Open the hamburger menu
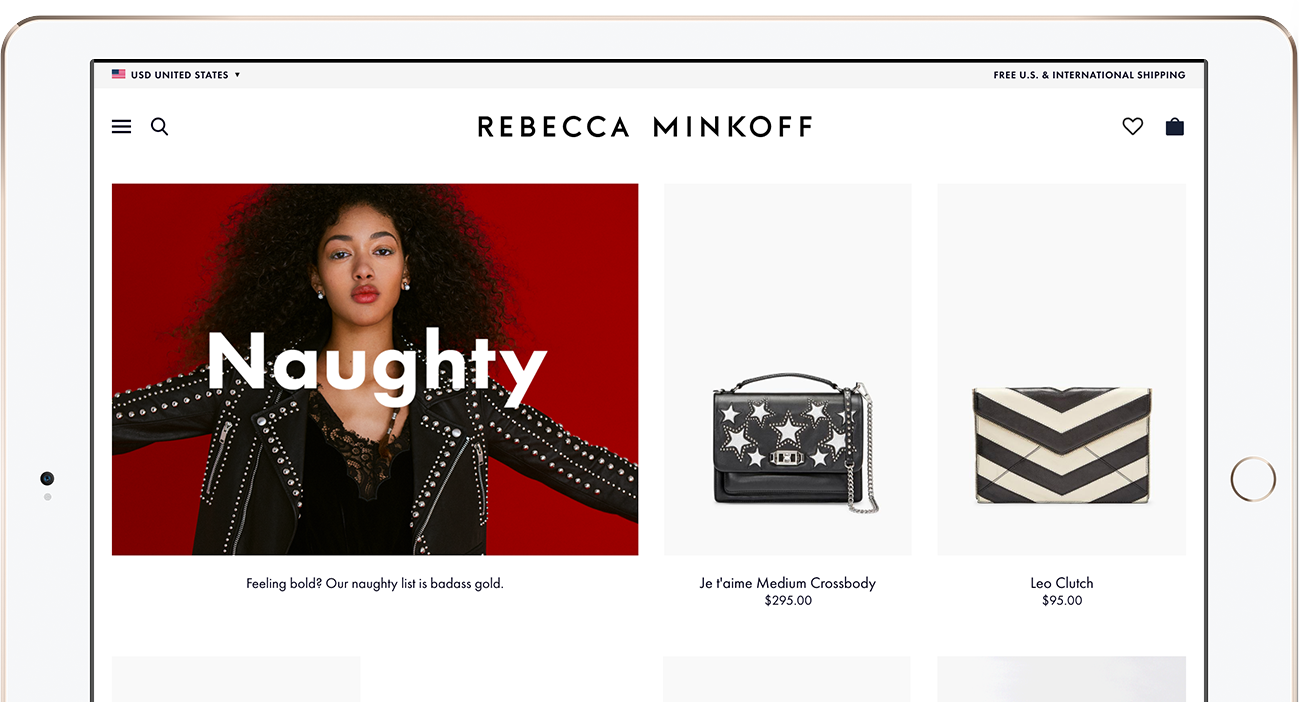 [x=121, y=127]
